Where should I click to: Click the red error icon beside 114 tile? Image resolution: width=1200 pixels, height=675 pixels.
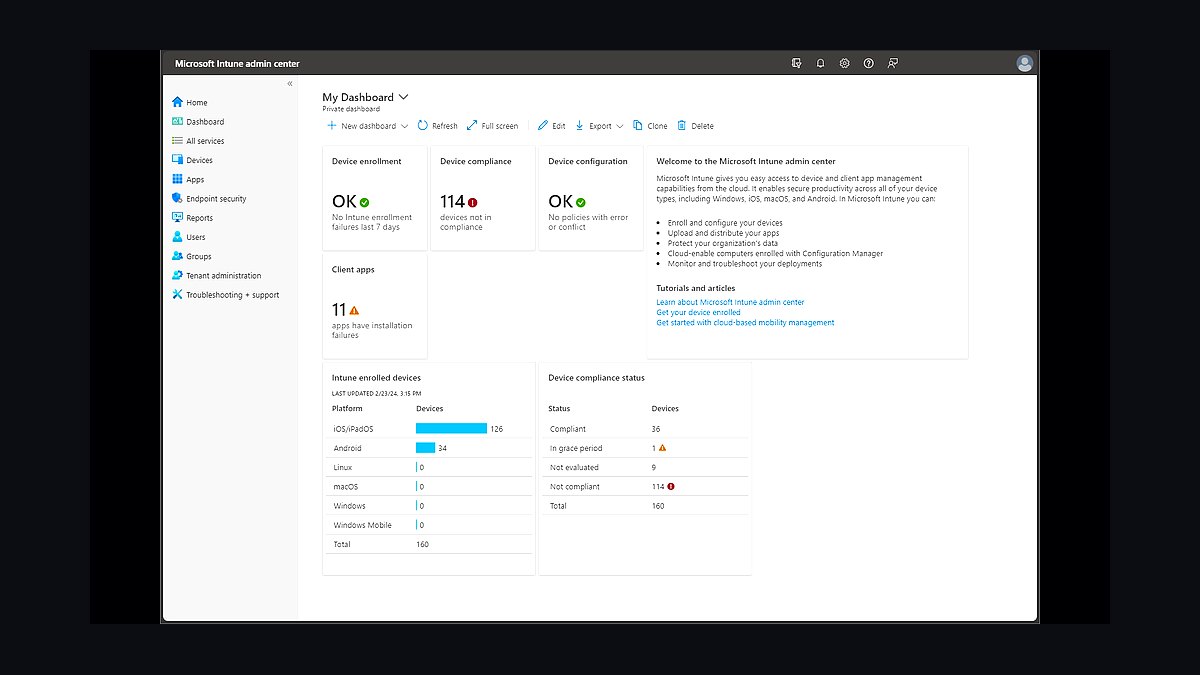point(473,202)
